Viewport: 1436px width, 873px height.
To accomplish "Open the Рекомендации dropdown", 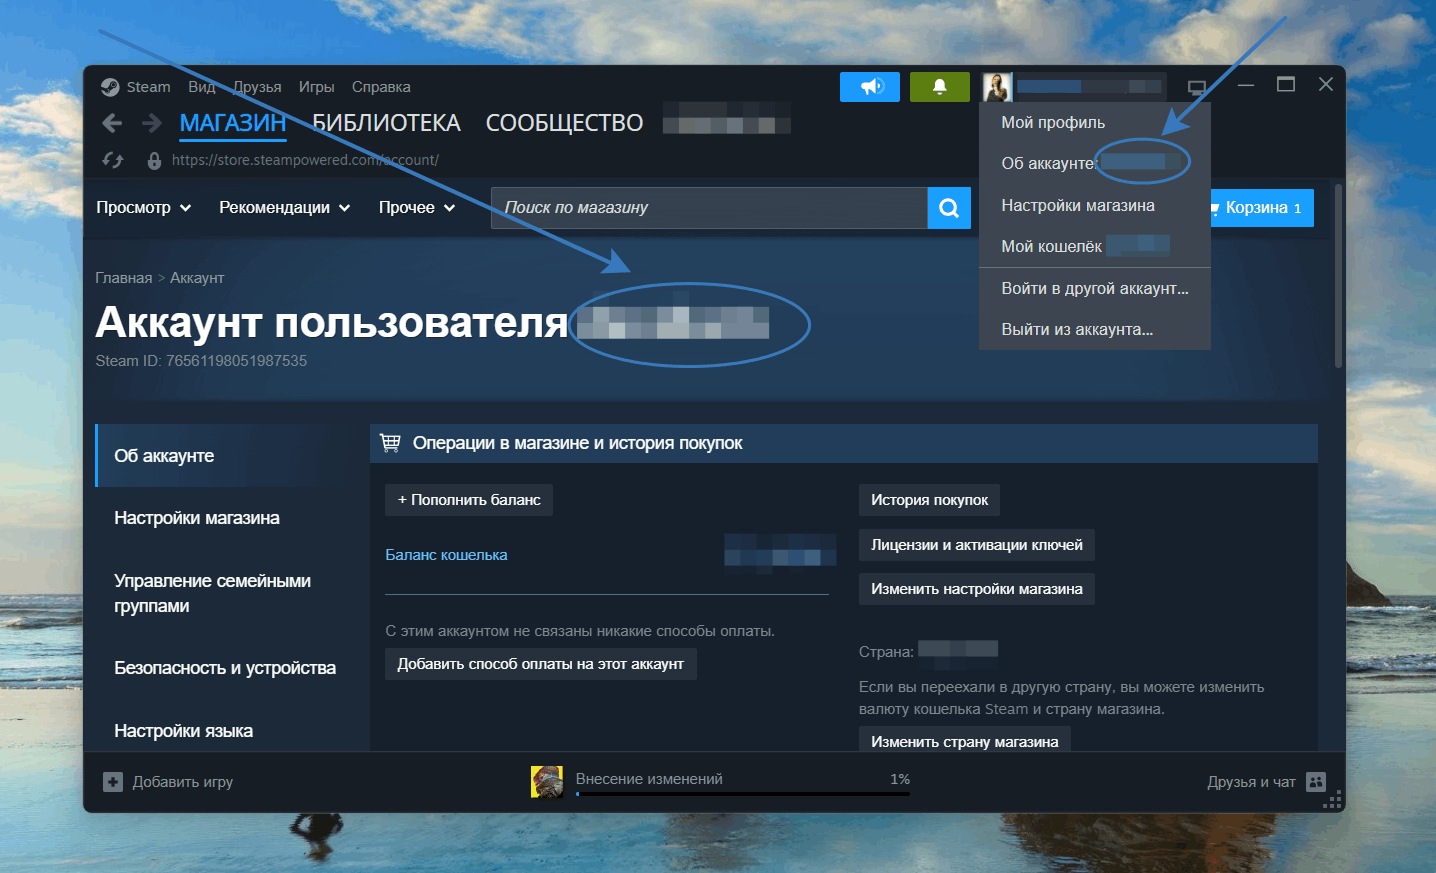I will point(284,208).
